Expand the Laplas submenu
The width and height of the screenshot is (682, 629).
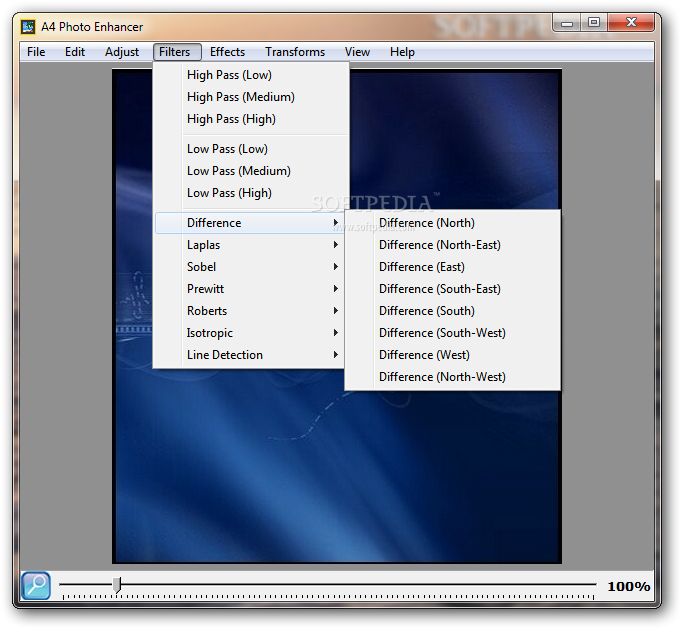tap(250, 245)
